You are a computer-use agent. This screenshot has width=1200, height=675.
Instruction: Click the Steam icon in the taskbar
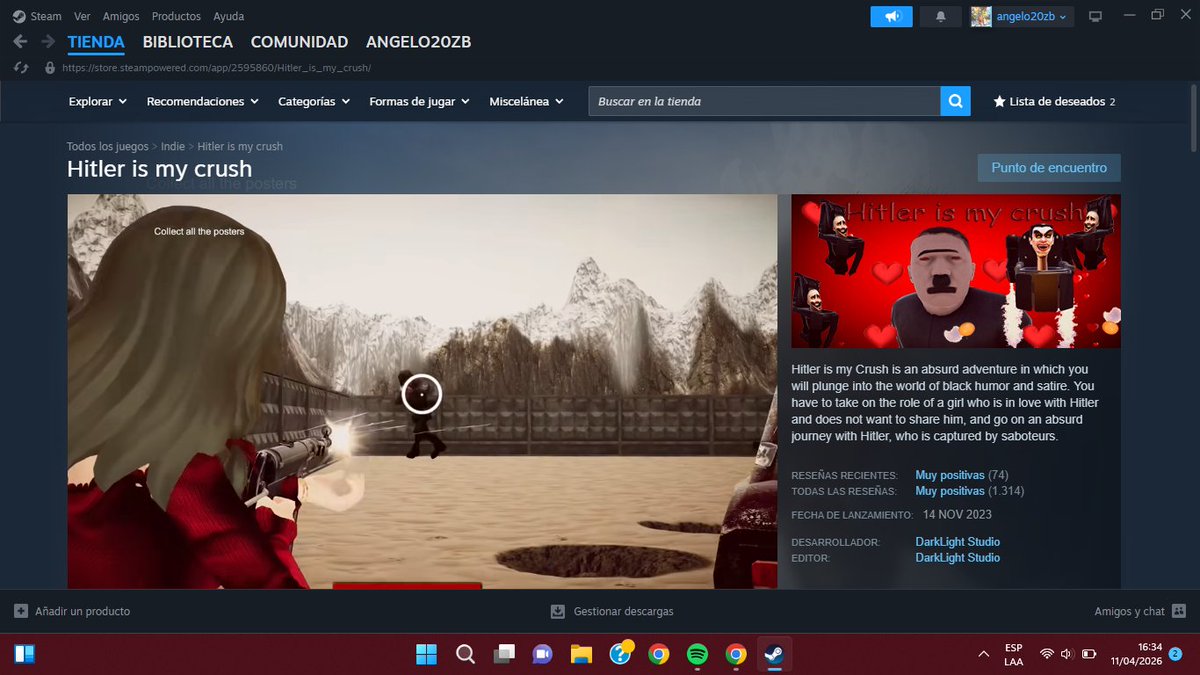pyautogui.click(x=774, y=654)
